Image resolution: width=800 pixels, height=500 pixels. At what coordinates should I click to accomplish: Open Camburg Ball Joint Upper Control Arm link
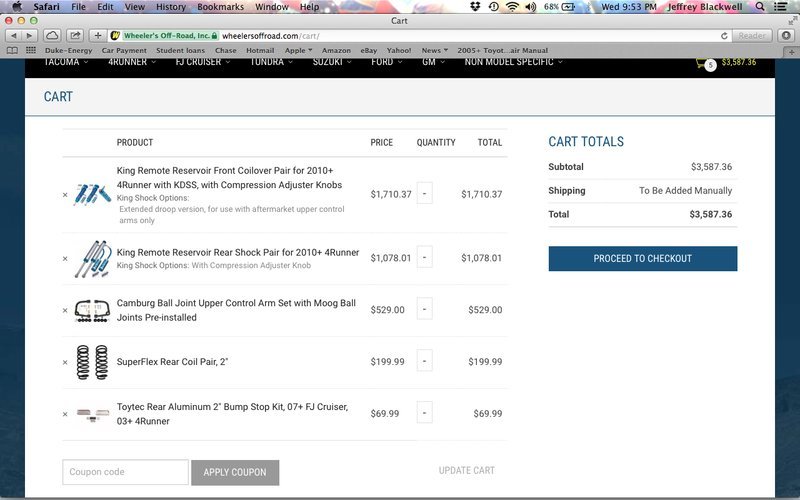236,310
